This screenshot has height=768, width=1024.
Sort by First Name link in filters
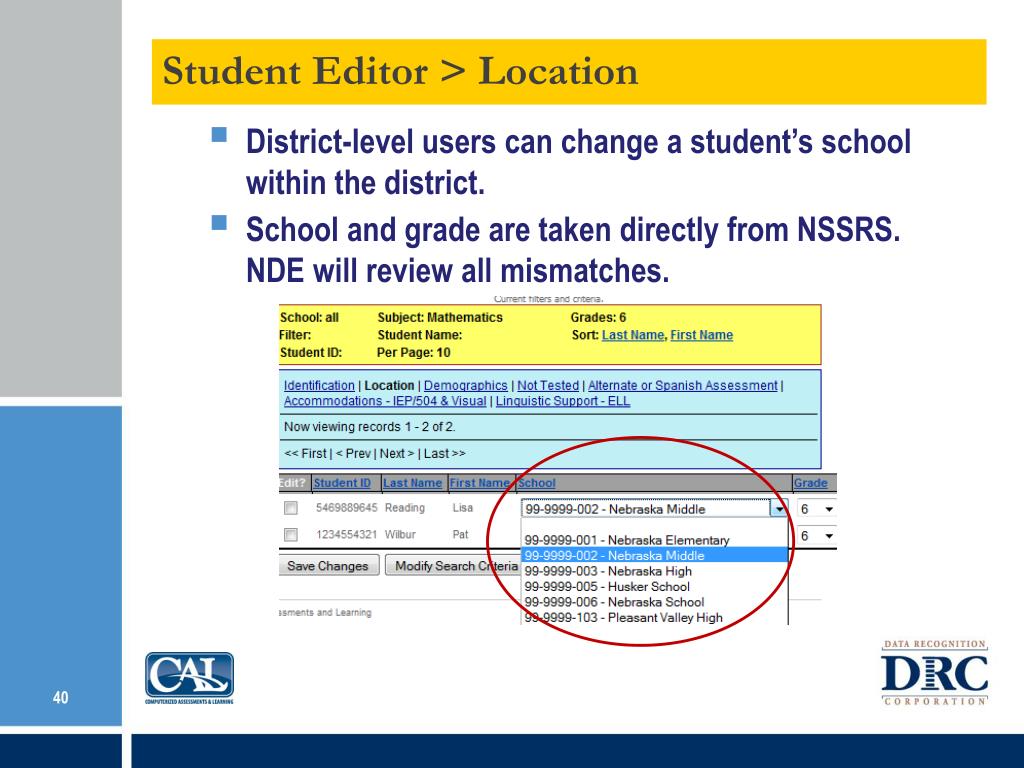[x=701, y=335]
